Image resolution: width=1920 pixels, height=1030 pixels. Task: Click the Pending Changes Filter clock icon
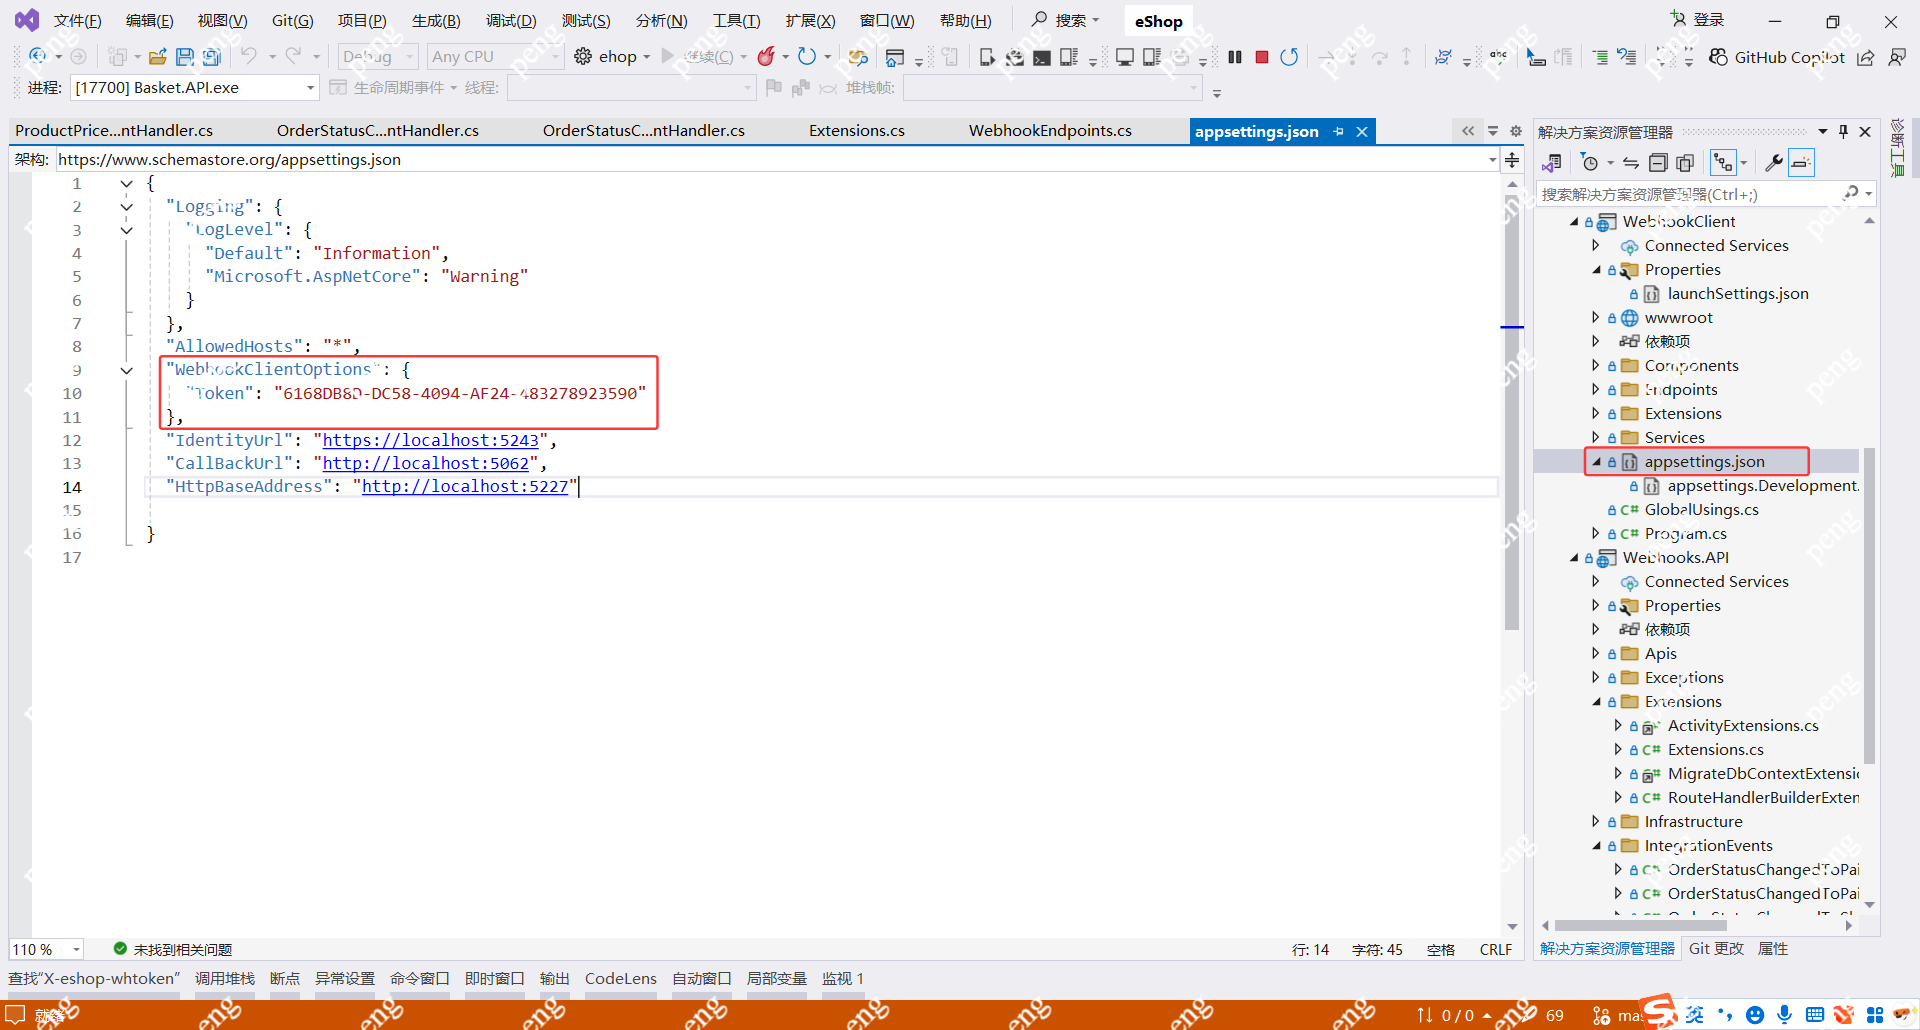pos(1589,163)
